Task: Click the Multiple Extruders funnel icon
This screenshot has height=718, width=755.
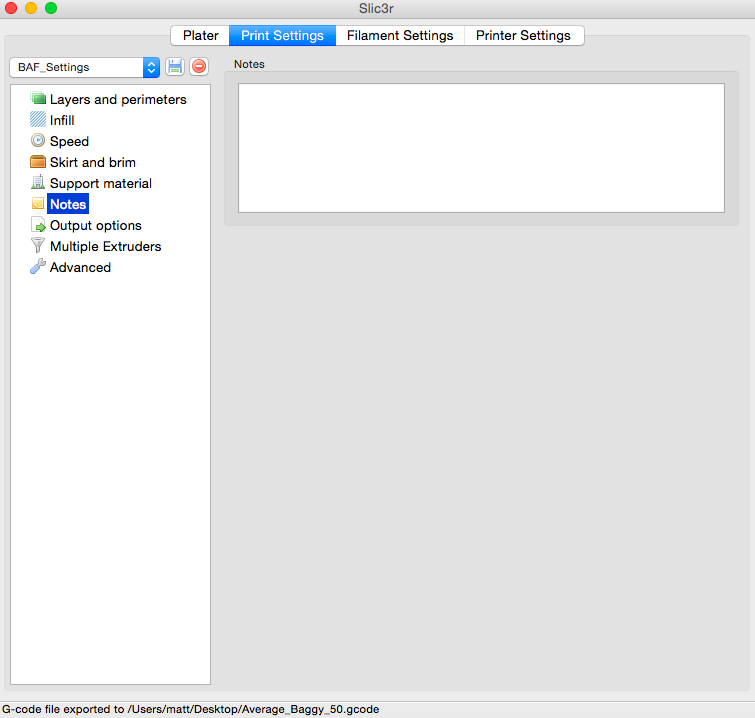Action: [38, 246]
